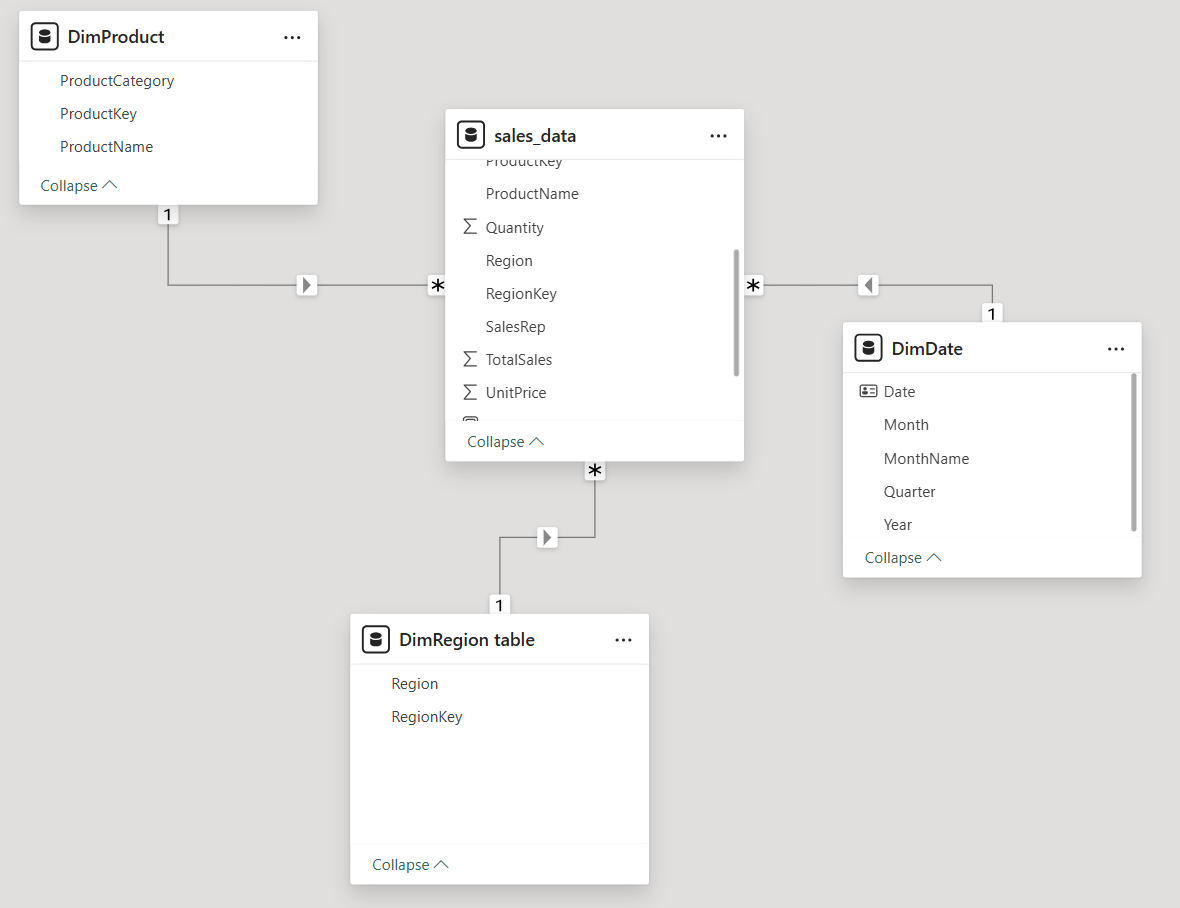Click the one-side marker above DimDate
Image resolution: width=1180 pixels, height=908 pixels.
pos(992,314)
